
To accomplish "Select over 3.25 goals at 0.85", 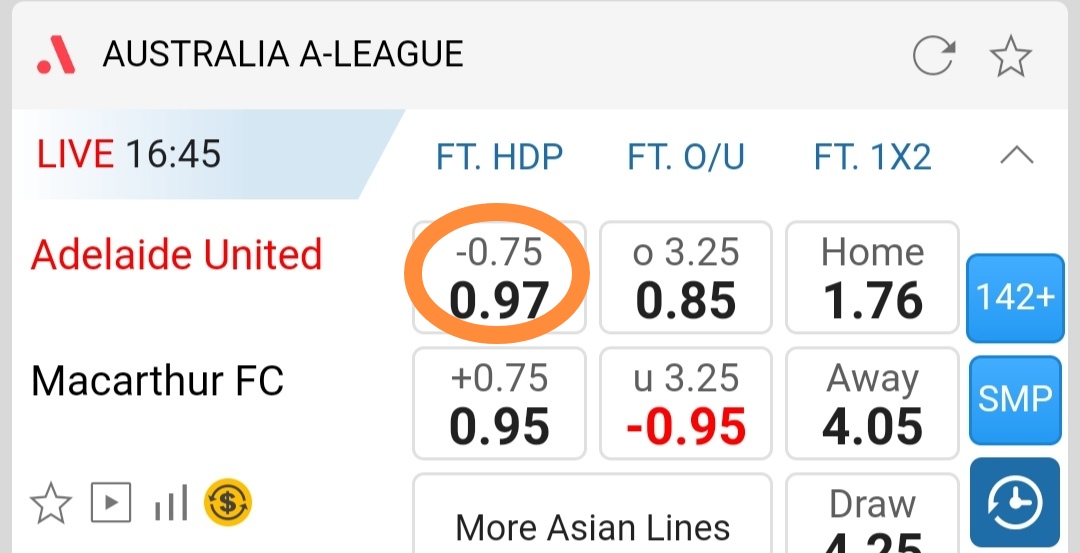I will coord(685,277).
